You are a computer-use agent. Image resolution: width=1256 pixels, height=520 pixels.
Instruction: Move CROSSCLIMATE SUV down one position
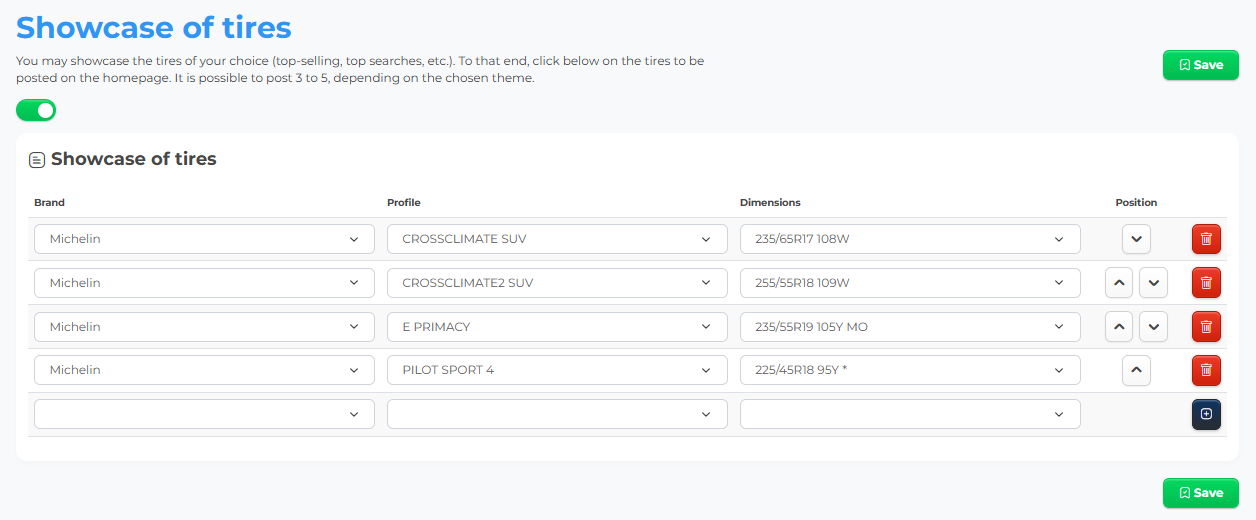[x=1136, y=239]
